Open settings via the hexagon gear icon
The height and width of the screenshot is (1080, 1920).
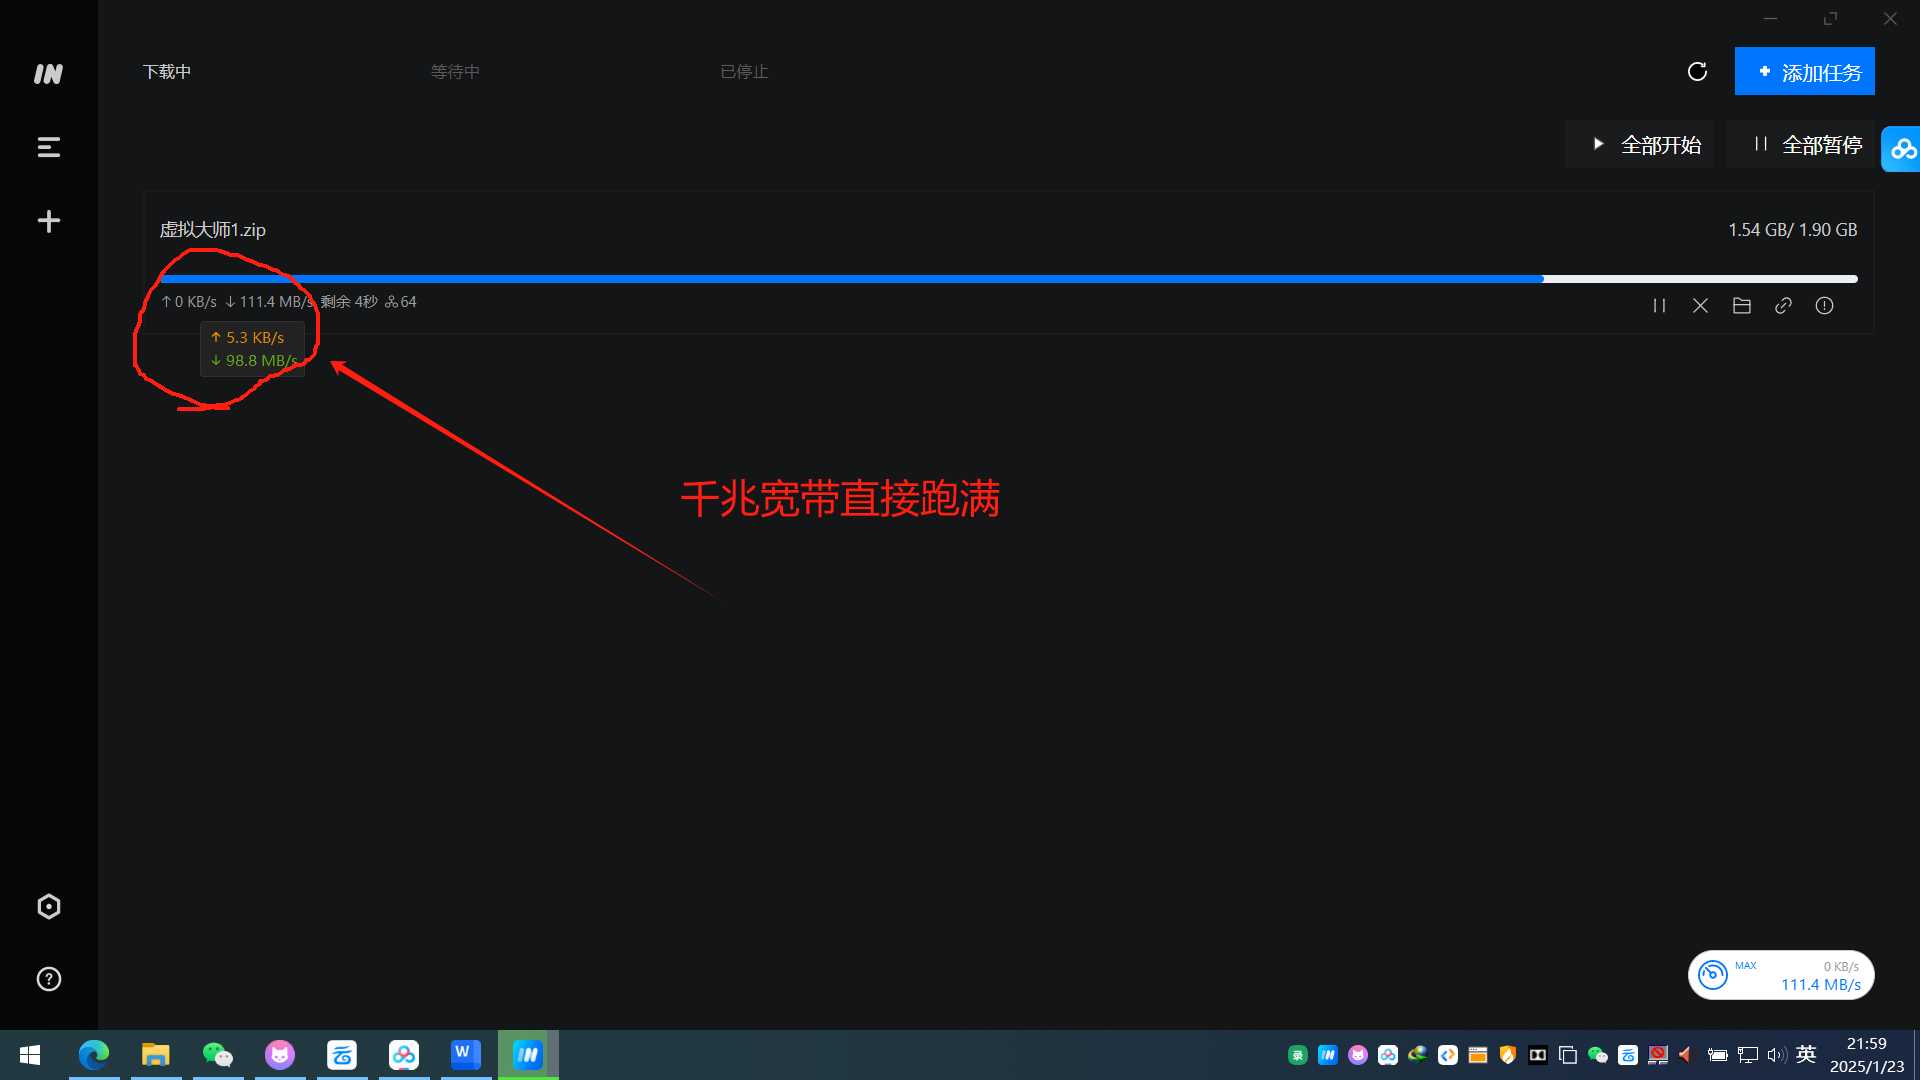coord(48,906)
